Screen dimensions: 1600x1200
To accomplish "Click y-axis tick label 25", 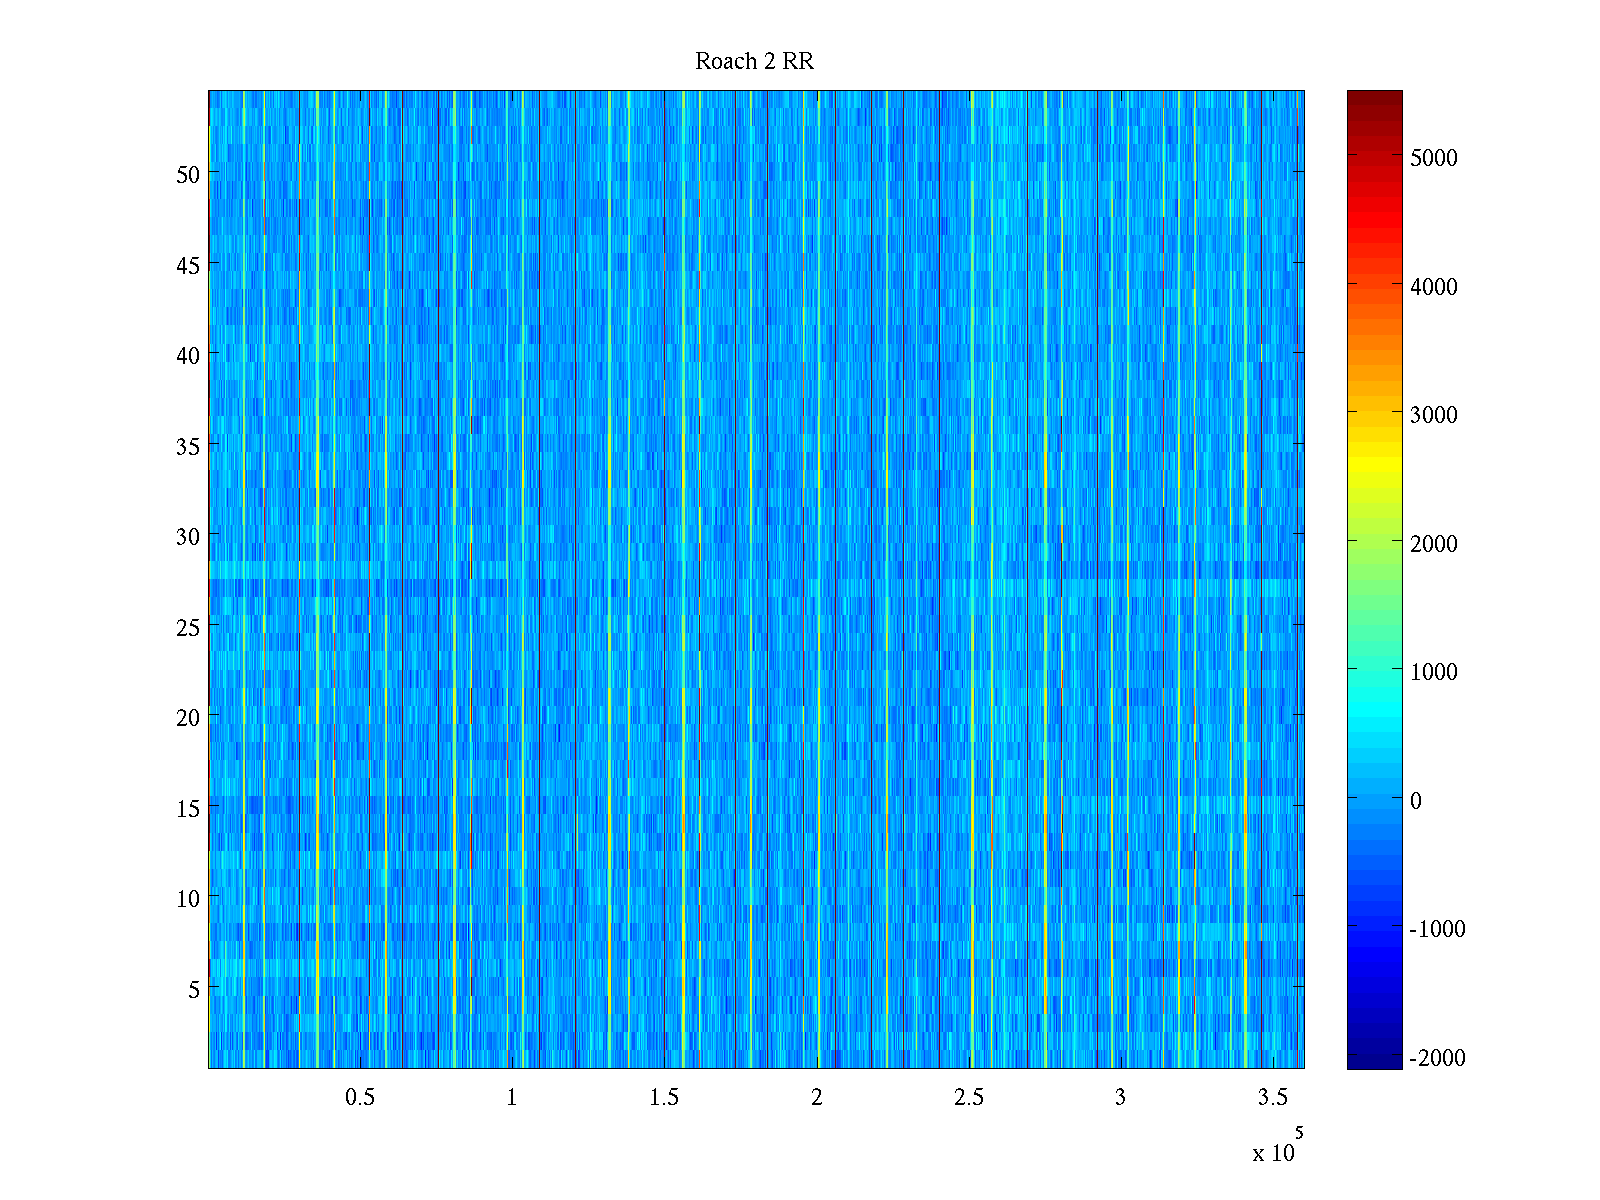I will coord(188,627).
